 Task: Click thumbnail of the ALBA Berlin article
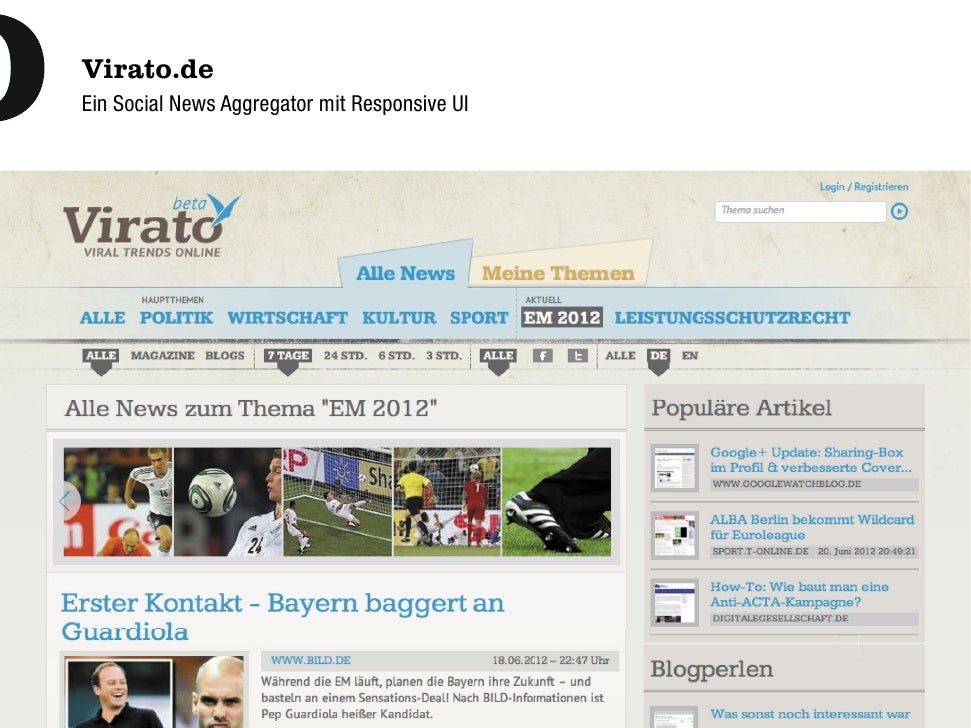(674, 535)
